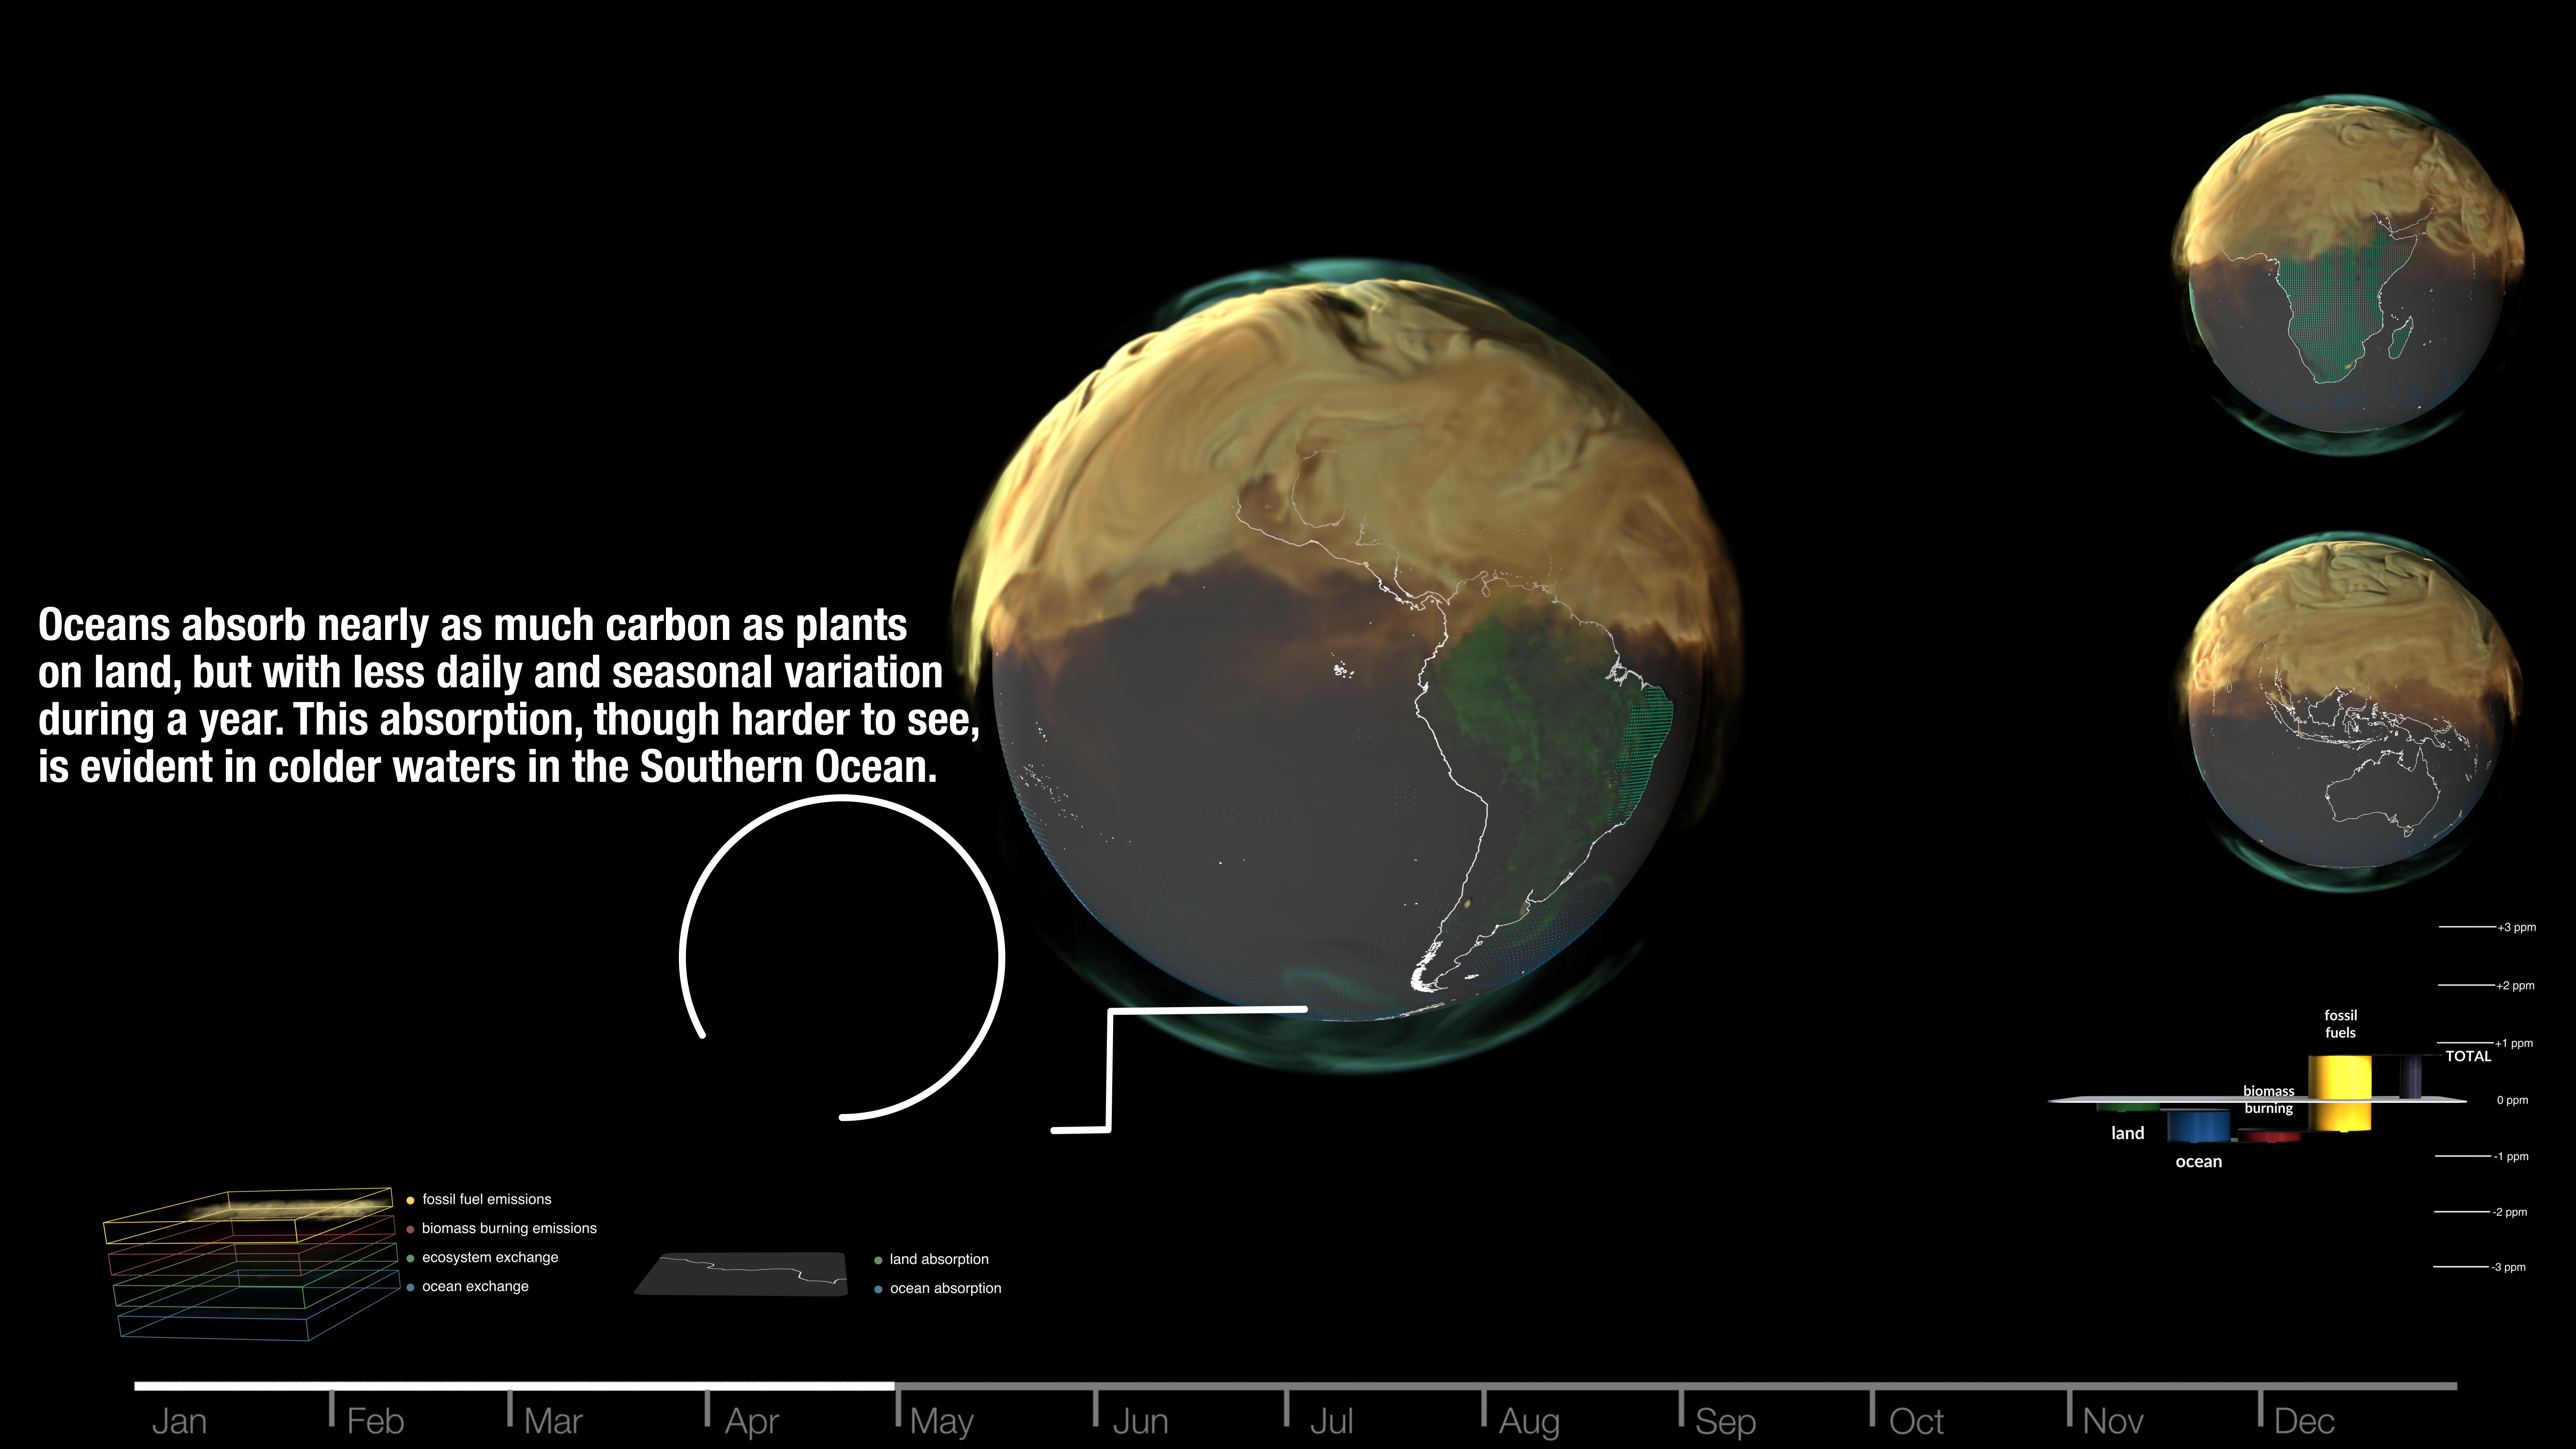Click the Apr label on the timeline
The image size is (2576, 1449).
click(x=751, y=1422)
